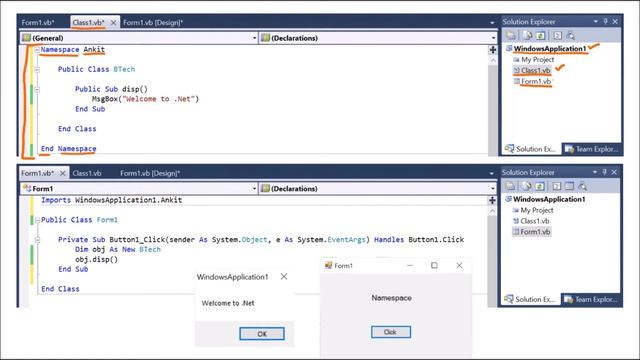
Task: Click the 'Namespace' label on Form1
Action: 391,298
